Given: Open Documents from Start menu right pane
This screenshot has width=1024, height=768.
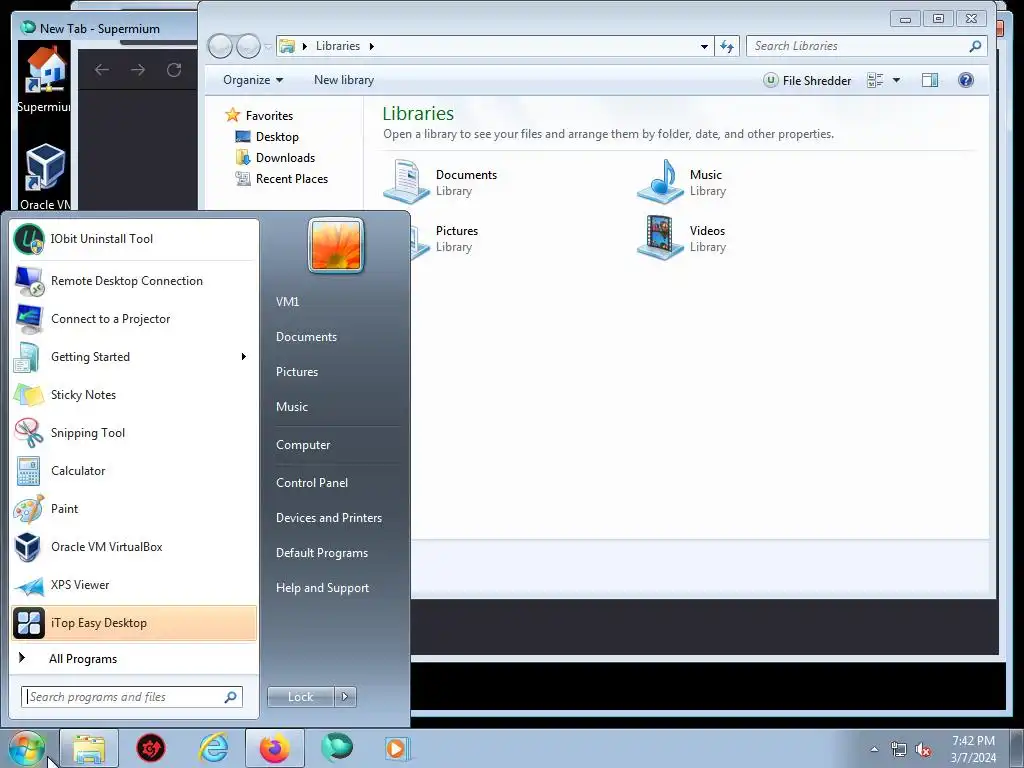Looking at the screenshot, I should point(306,337).
